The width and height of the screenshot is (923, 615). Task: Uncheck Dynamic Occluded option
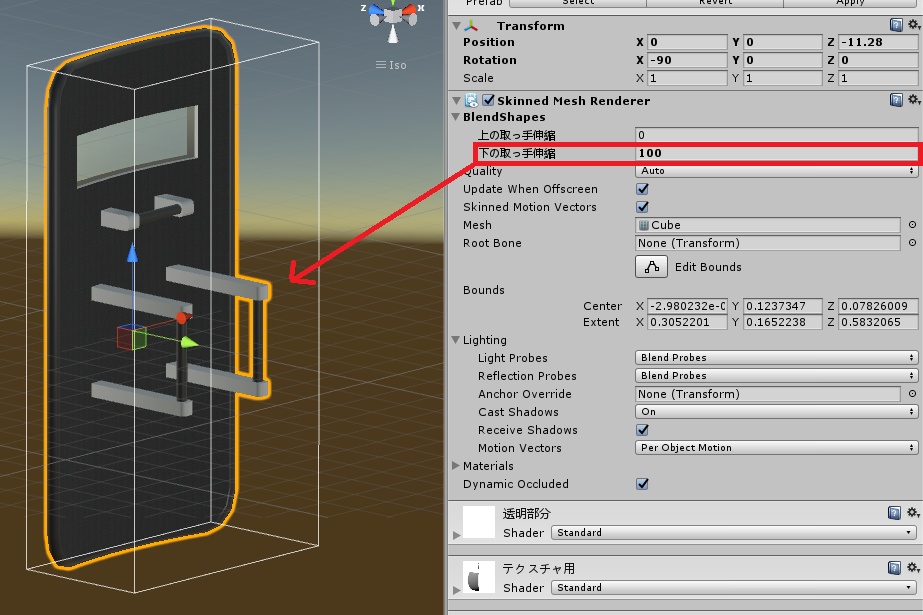point(642,484)
